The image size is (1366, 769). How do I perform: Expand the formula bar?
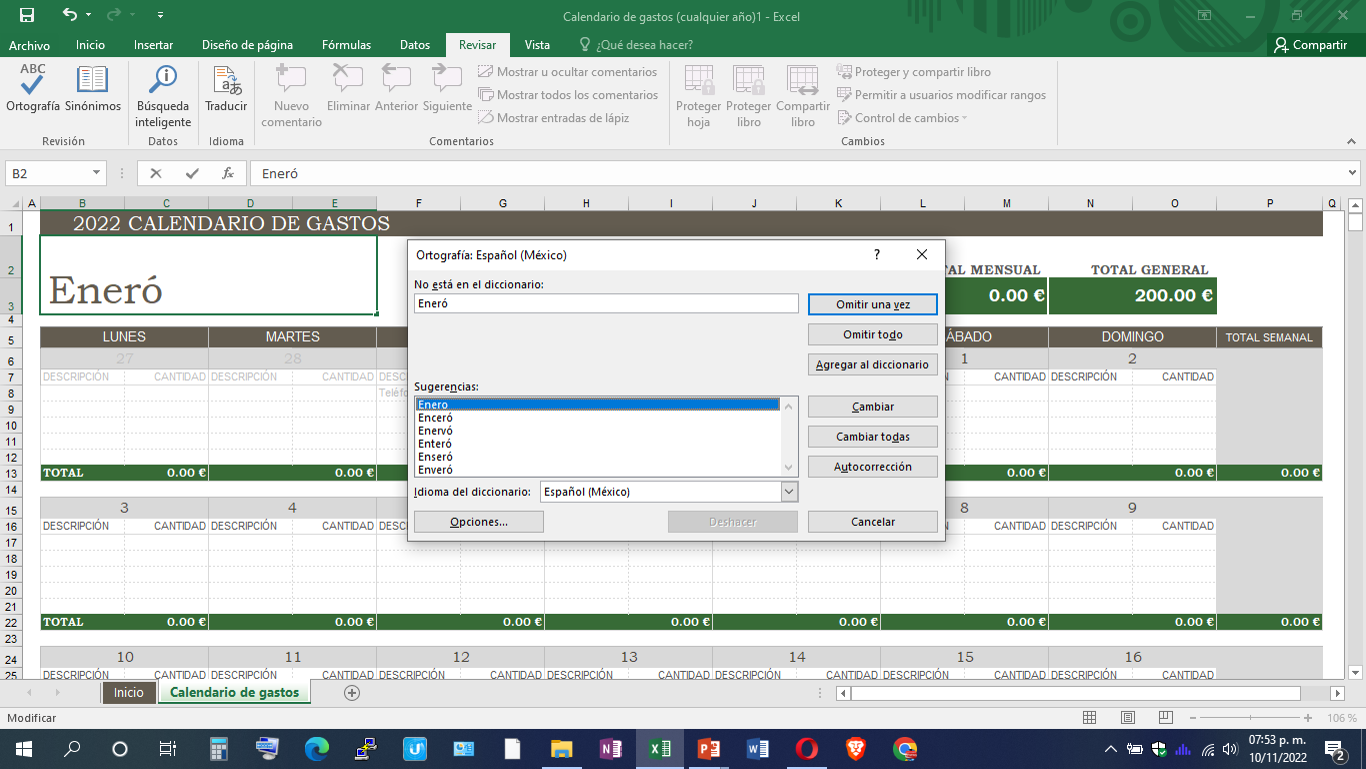point(1354,173)
